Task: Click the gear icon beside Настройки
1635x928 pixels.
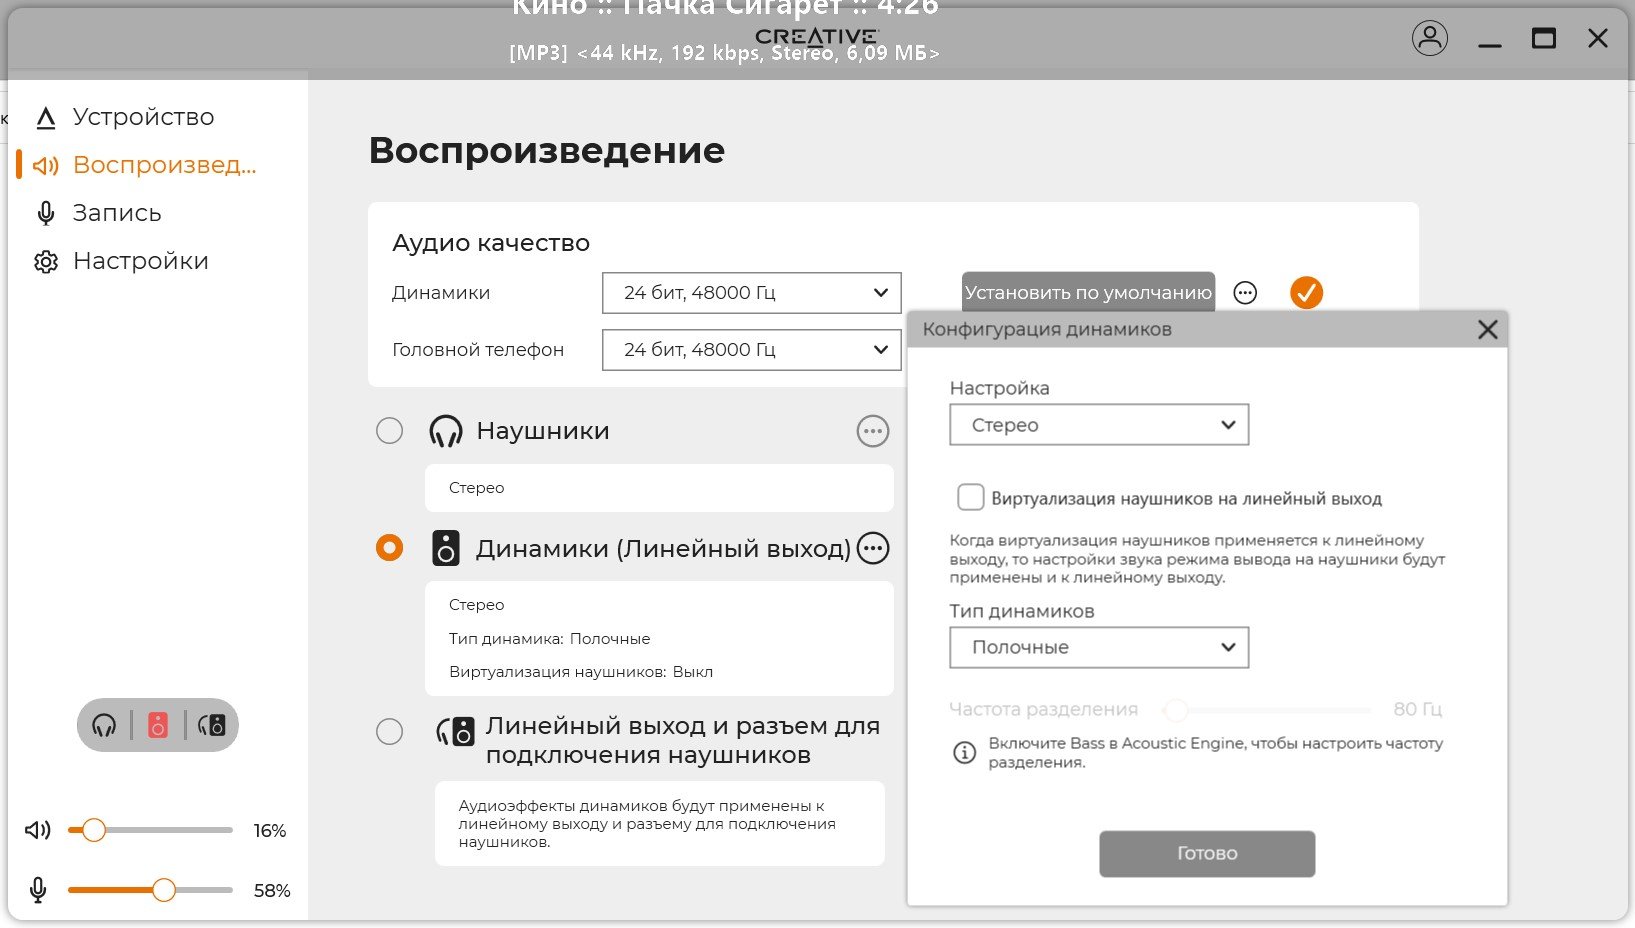Action: tap(46, 262)
